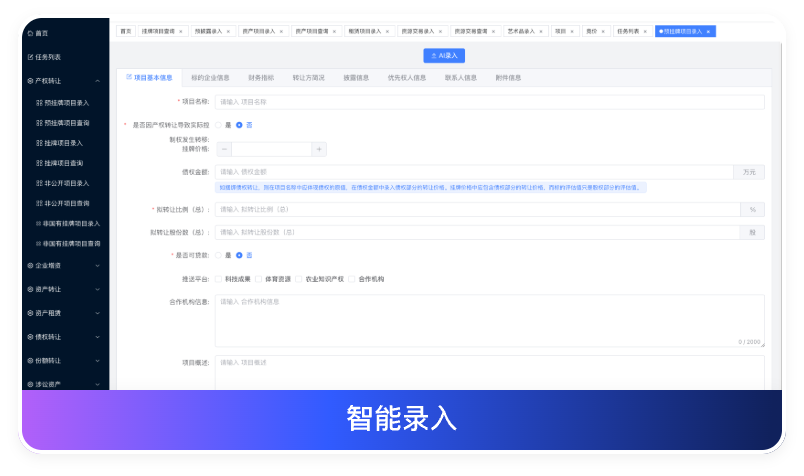
Task: Click the 资产租赁 sidebar menu icon
Action: 31,313
